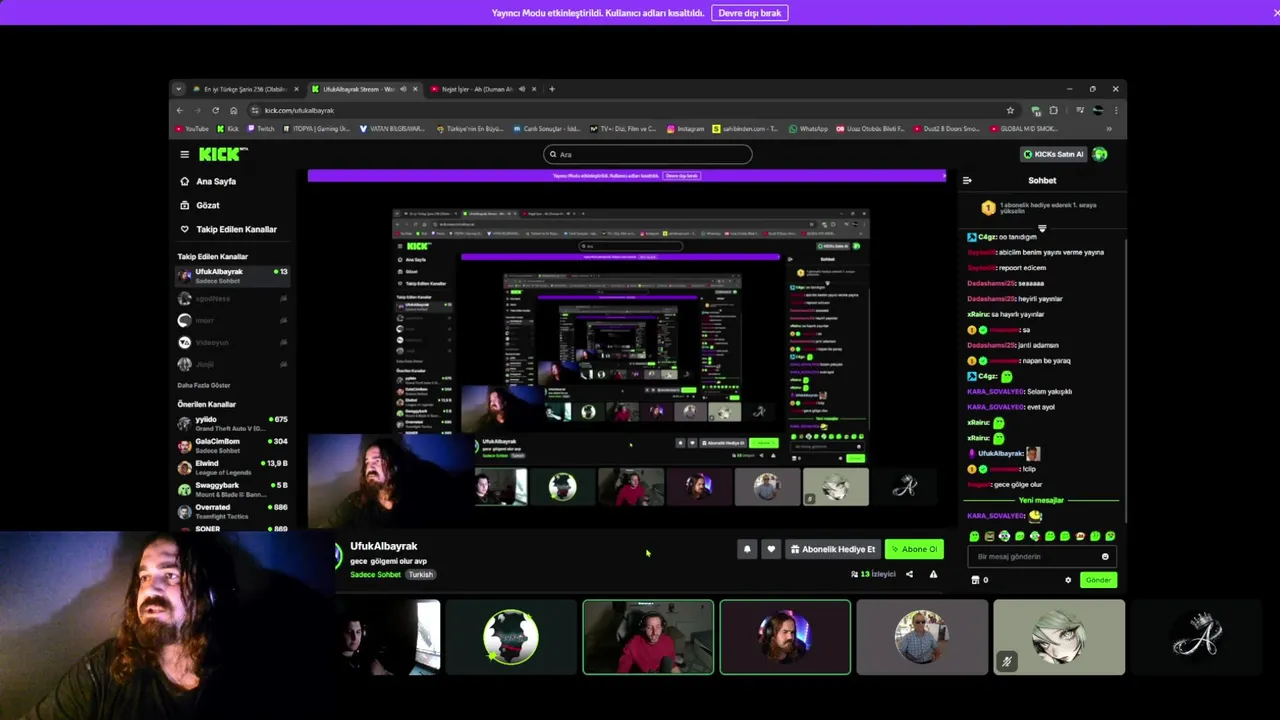Click the report warning triangle icon

tap(933, 574)
